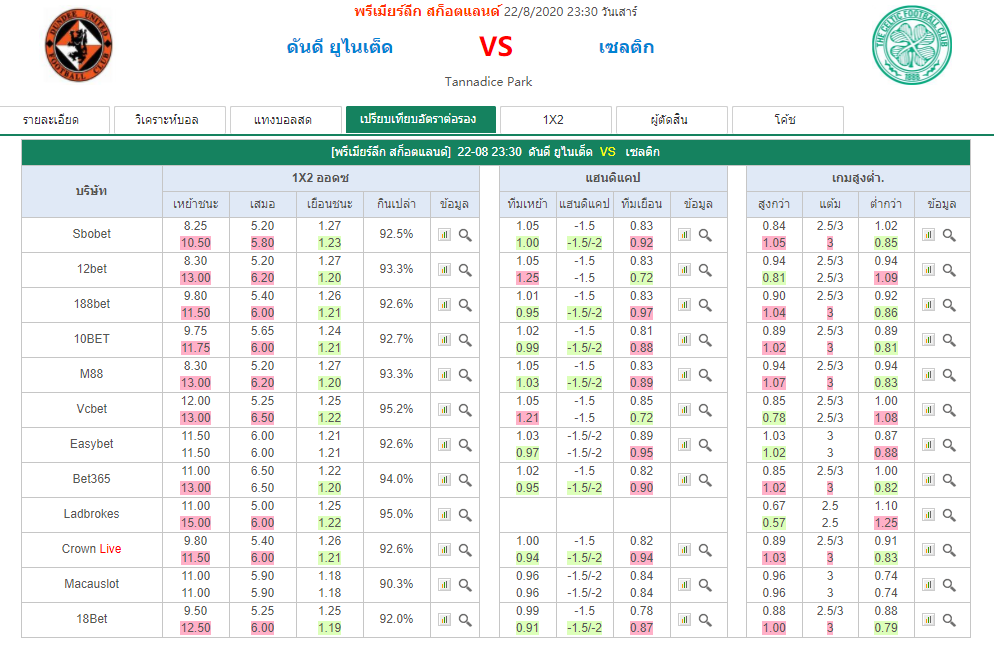Screen dimensions: 994x646
Task: Click Sbobet over/under magnifier icon
Action: (949, 235)
